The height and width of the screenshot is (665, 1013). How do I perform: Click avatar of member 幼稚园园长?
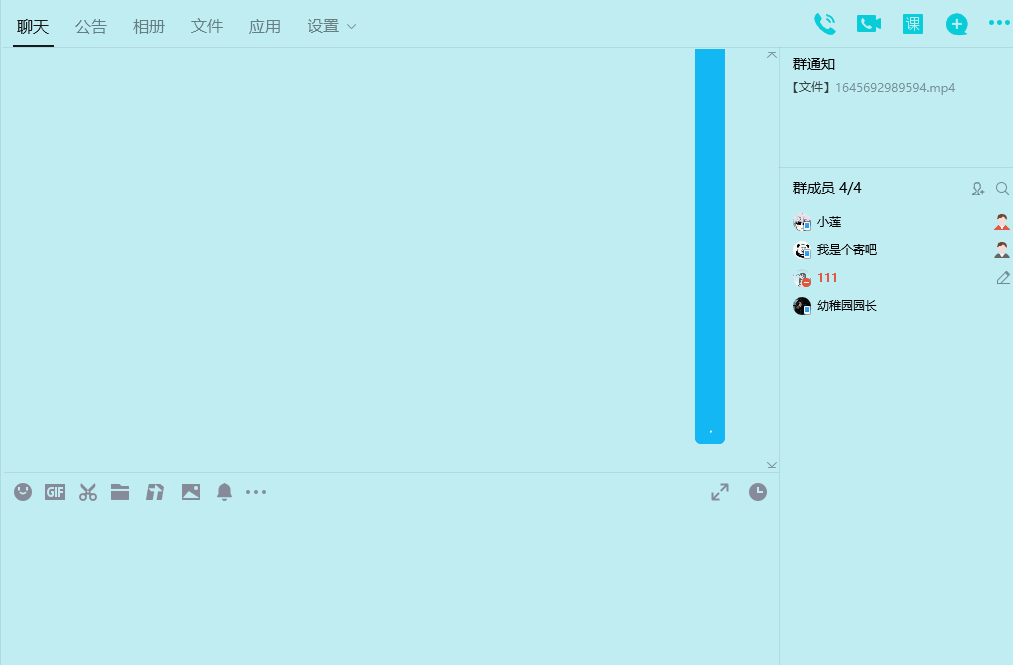point(802,306)
